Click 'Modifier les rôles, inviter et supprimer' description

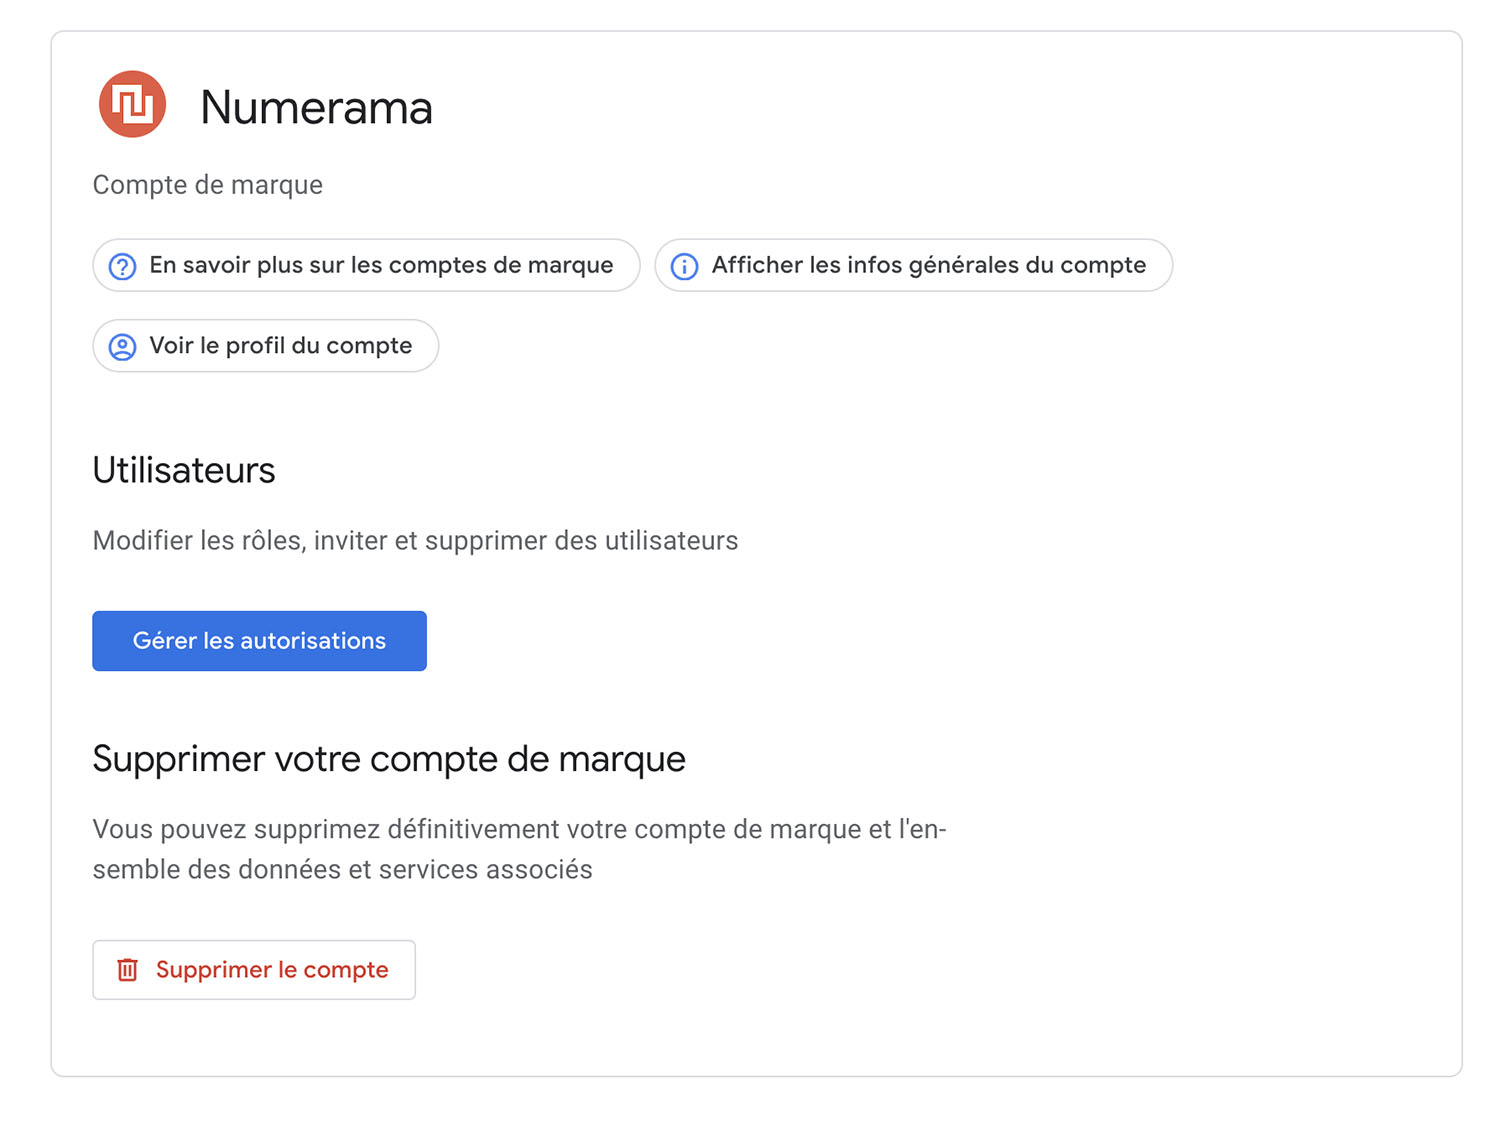pyautogui.click(x=415, y=541)
